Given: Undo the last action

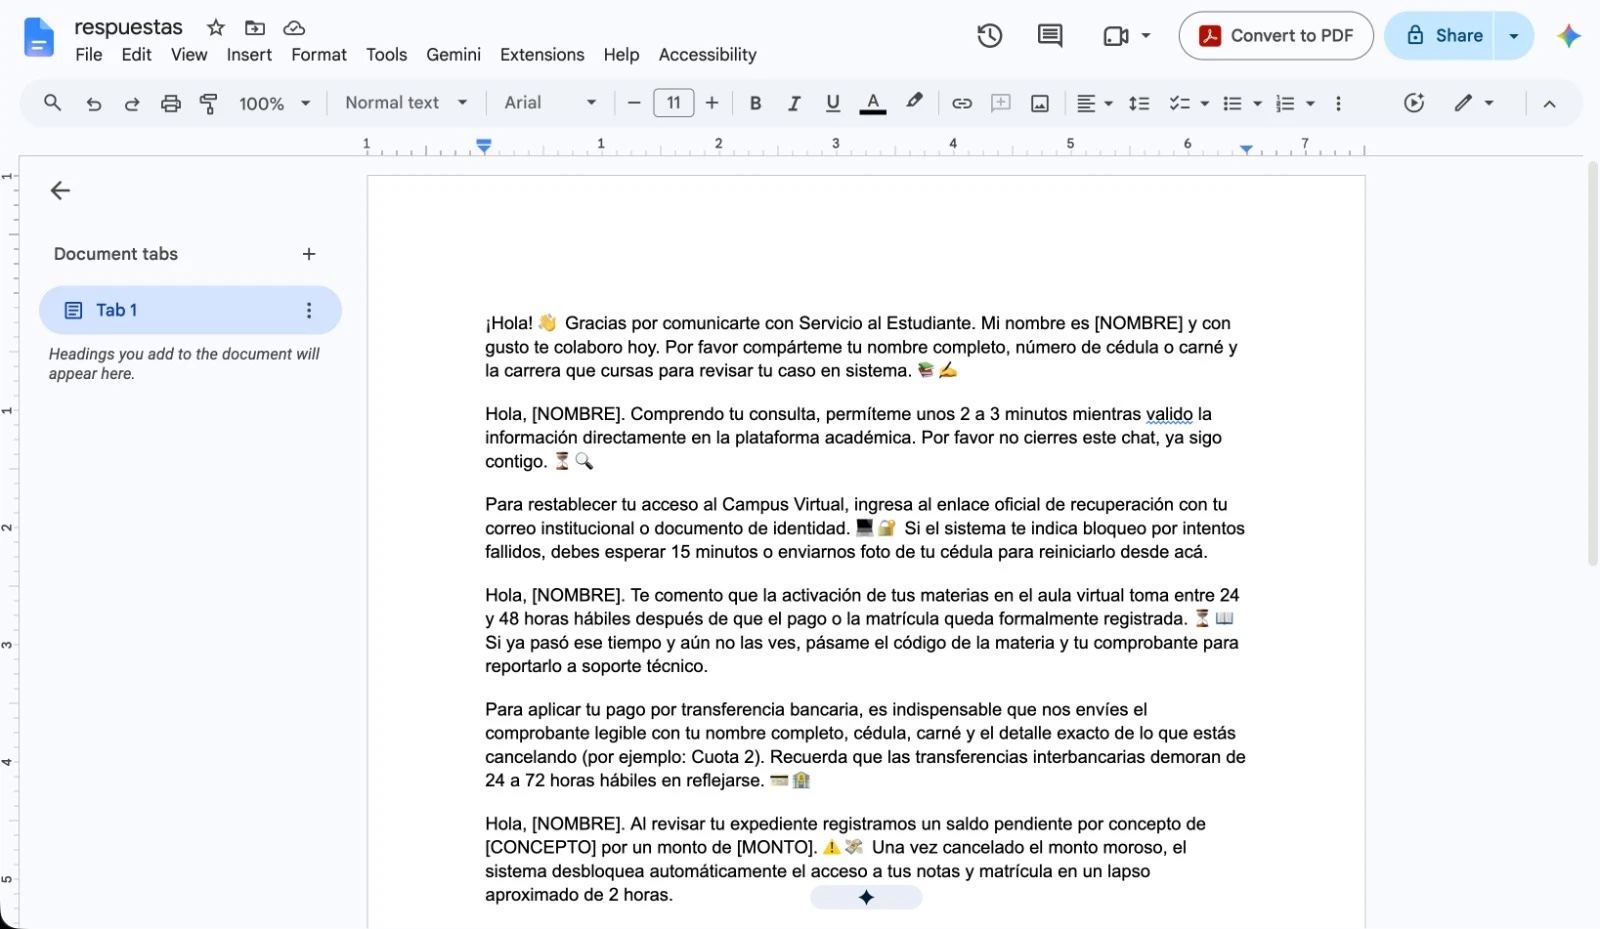Looking at the screenshot, I should (93, 103).
